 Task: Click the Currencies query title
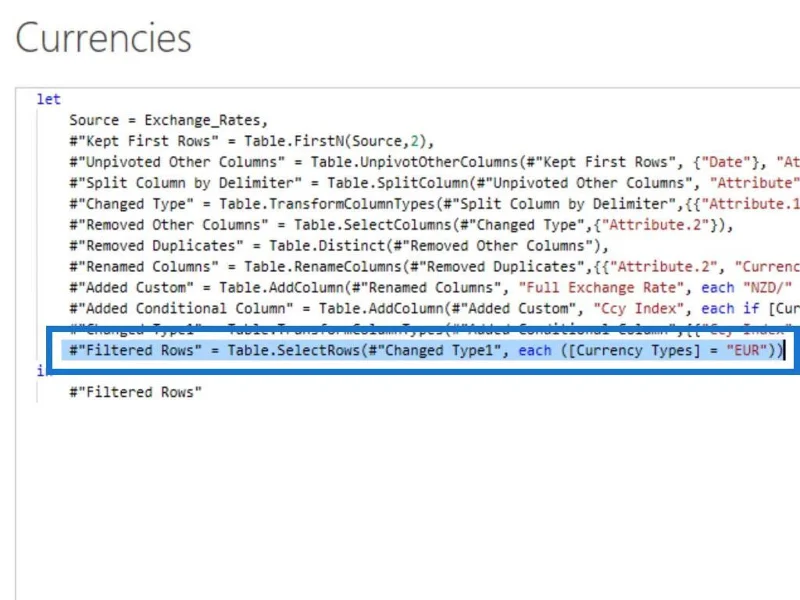coord(104,38)
